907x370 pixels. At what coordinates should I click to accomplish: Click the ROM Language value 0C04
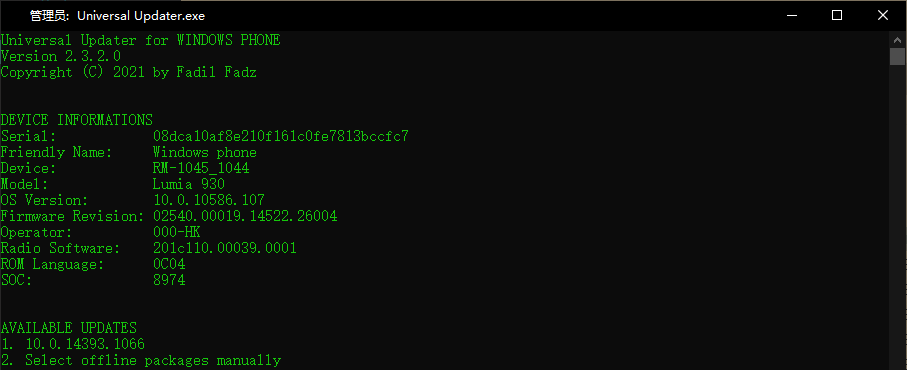tap(169, 264)
